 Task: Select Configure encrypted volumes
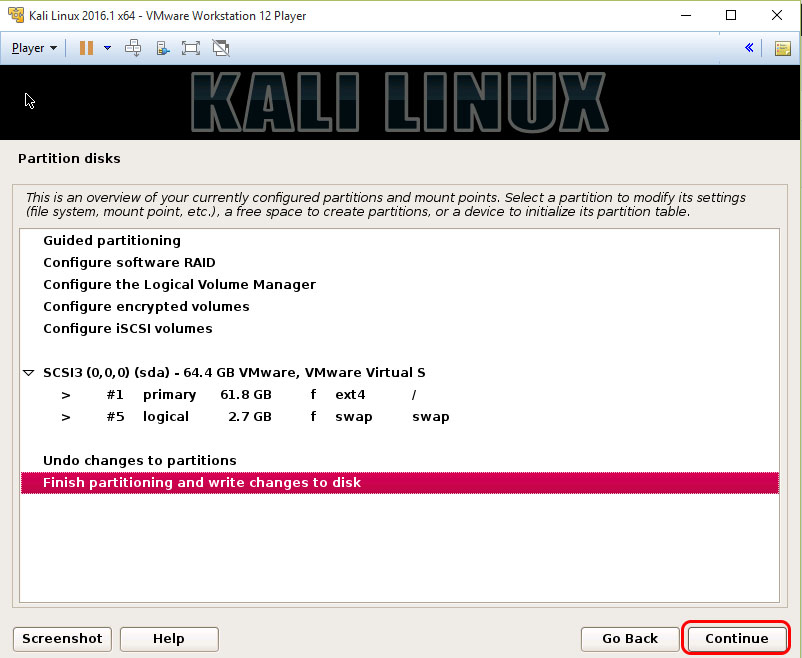coord(399,306)
